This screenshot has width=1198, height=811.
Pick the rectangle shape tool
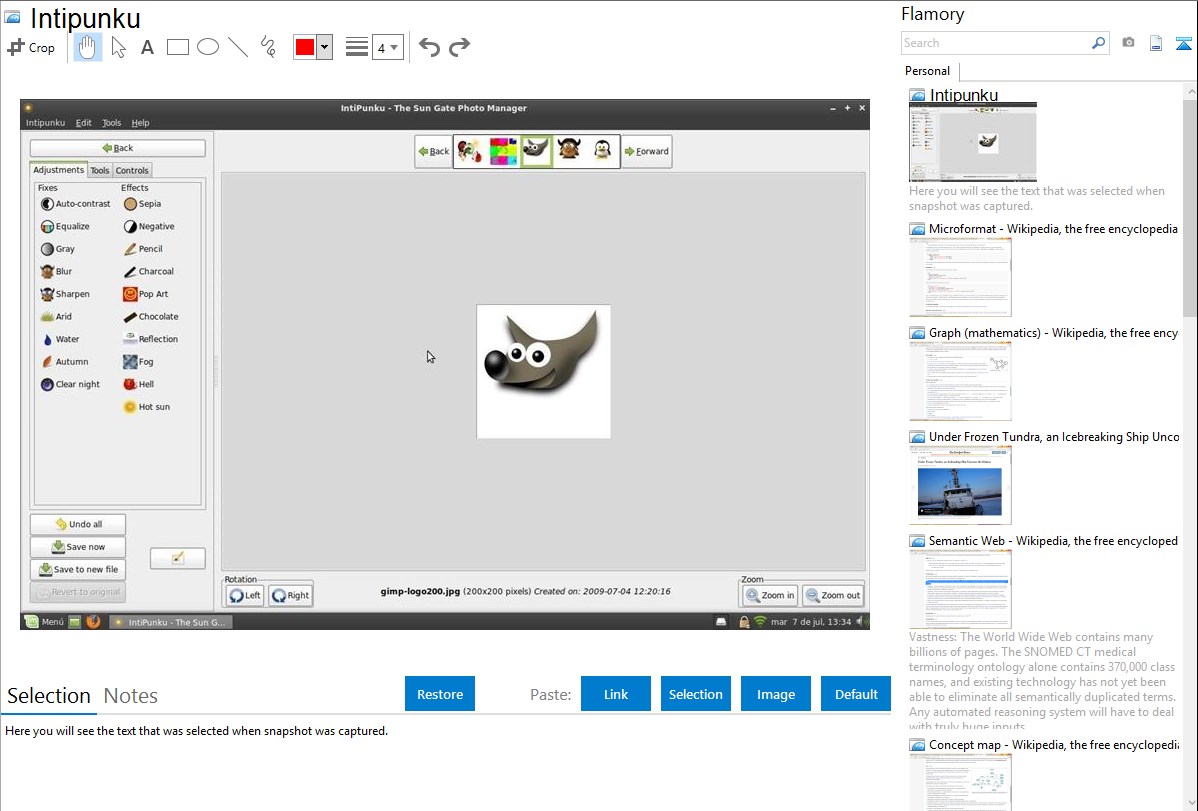[177, 47]
